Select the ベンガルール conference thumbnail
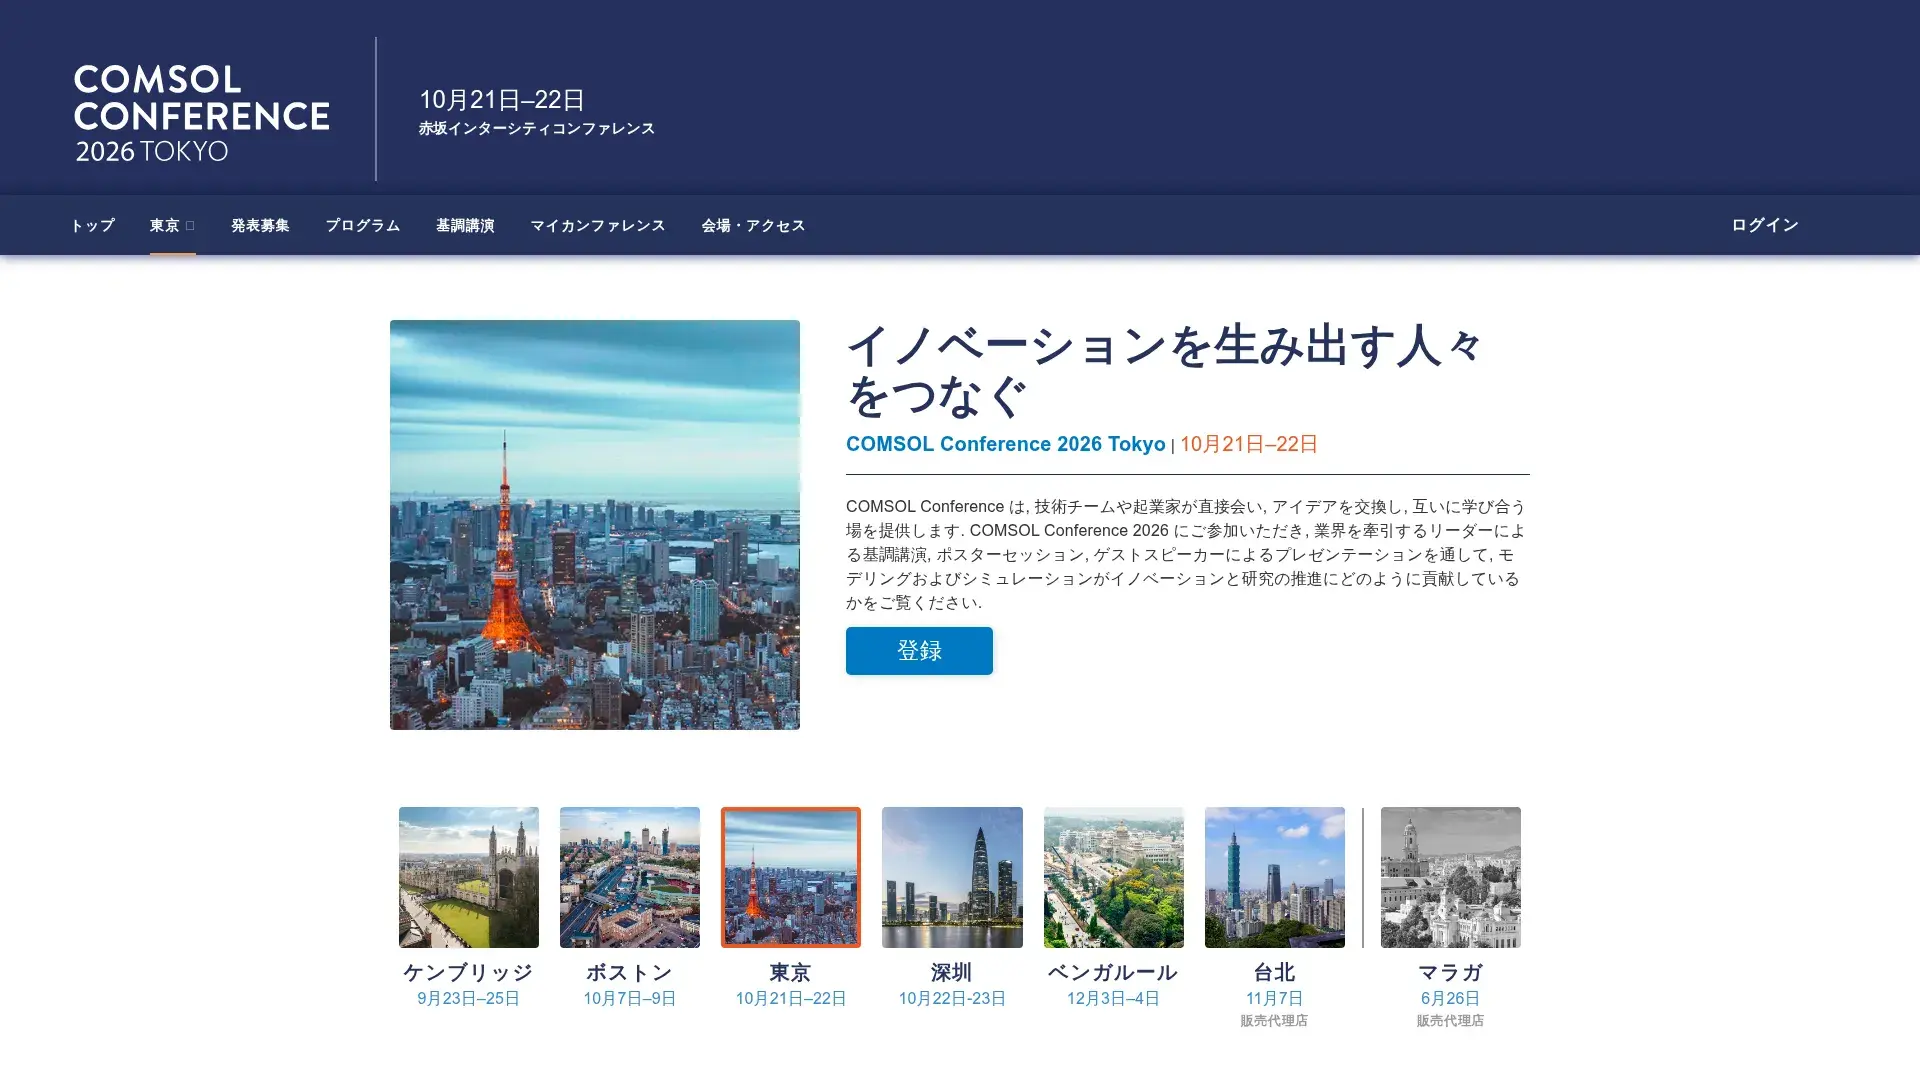This screenshot has width=1920, height=1080. 1114,877
